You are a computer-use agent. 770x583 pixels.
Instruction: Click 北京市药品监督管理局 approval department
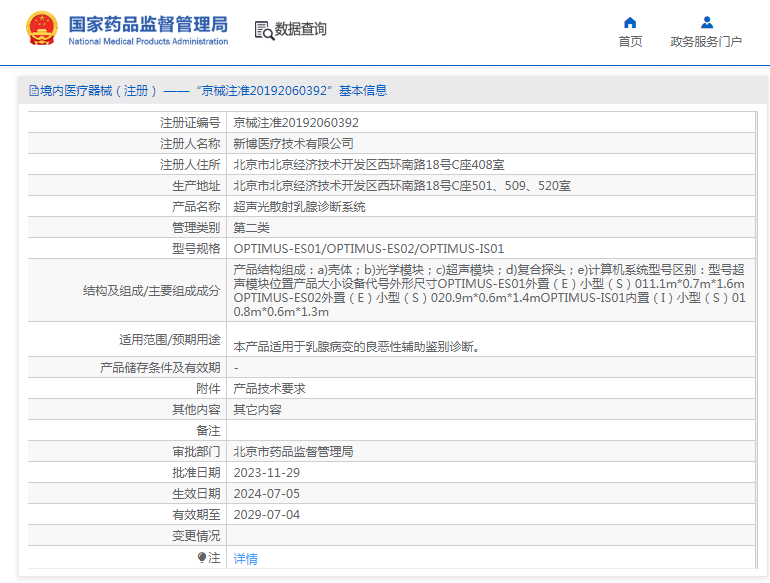293,452
